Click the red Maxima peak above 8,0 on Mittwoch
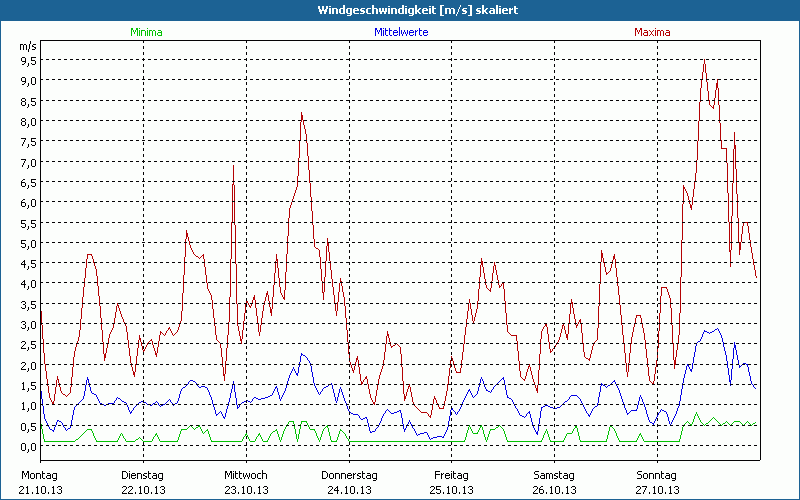Image resolution: width=800 pixels, height=500 pixels. (302, 114)
